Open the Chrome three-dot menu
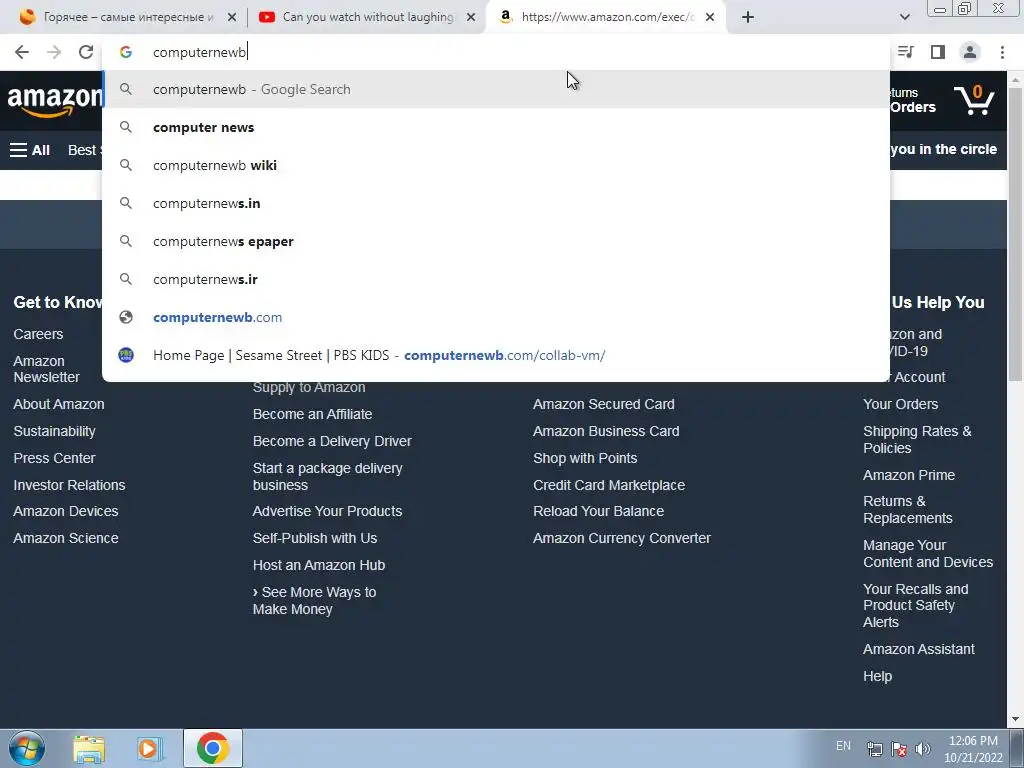The image size is (1024, 768). [1002, 52]
